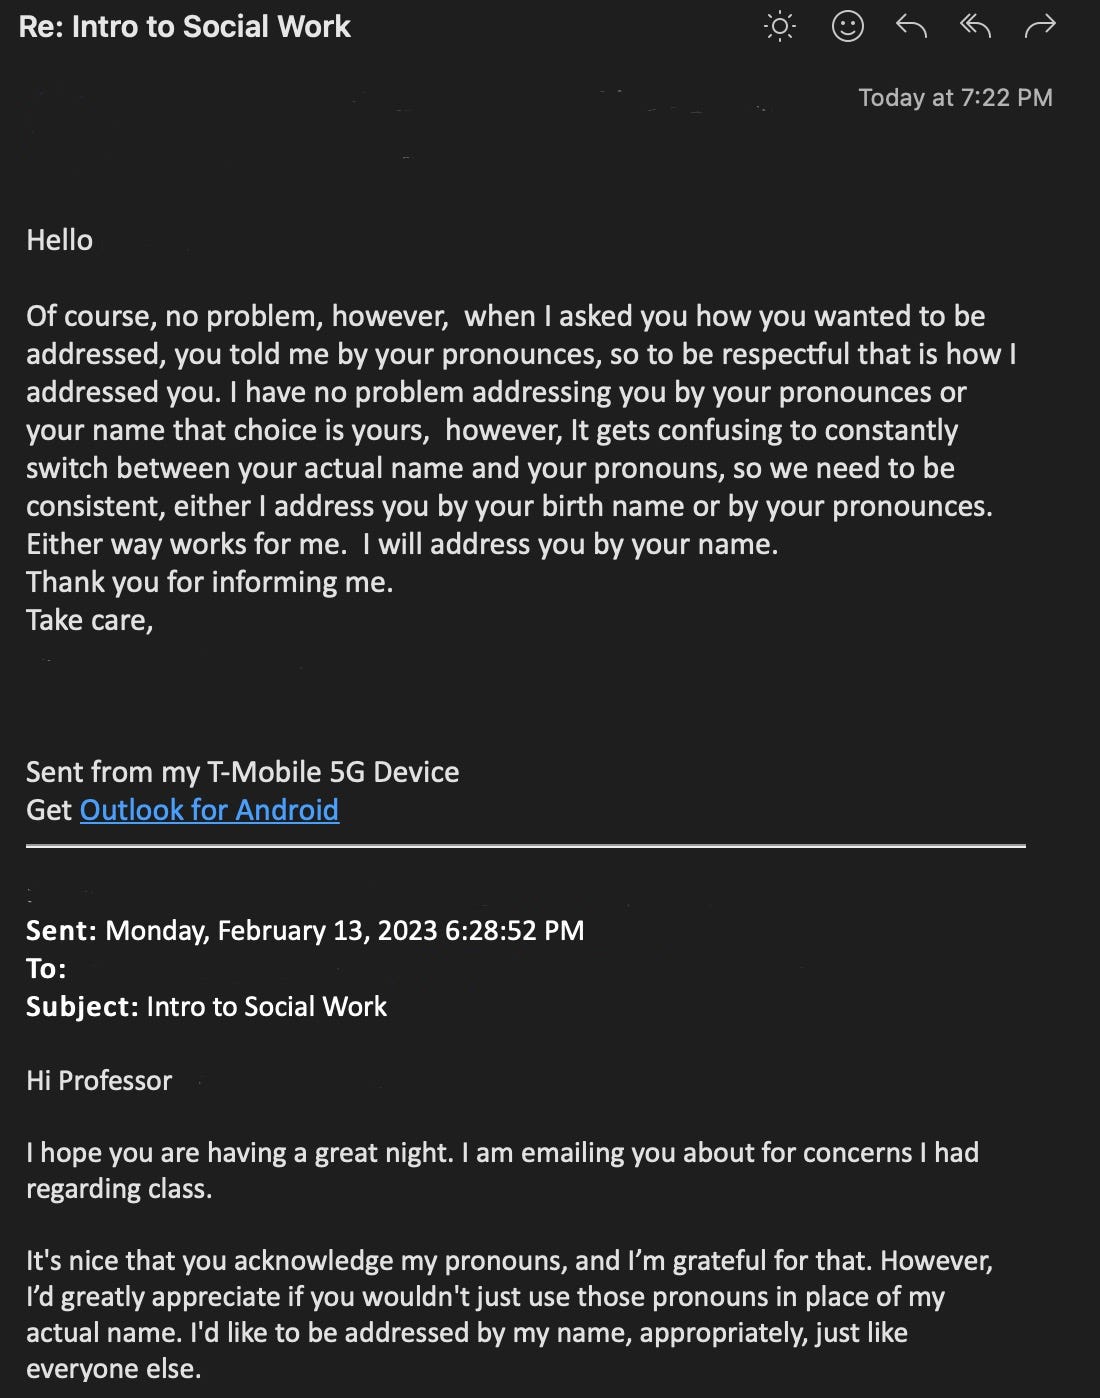Click the 'Sent from my T-Mobile 5G Device' text
1100x1398 pixels.
tap(242, 771)
